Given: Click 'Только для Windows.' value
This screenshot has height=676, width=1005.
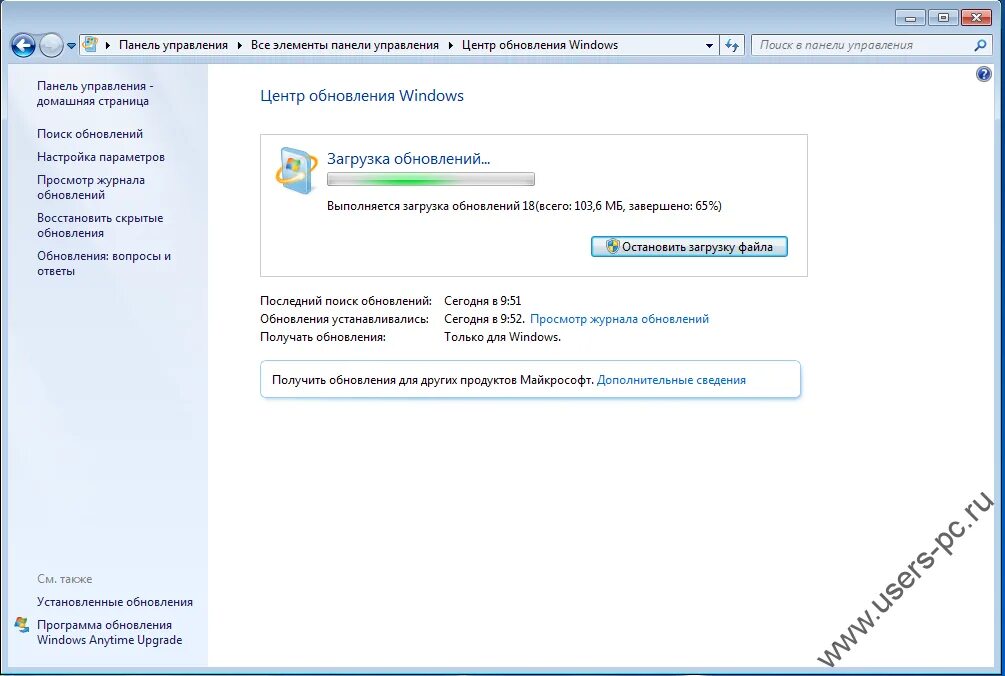Looking at the screenshot, I should point(502,336).
